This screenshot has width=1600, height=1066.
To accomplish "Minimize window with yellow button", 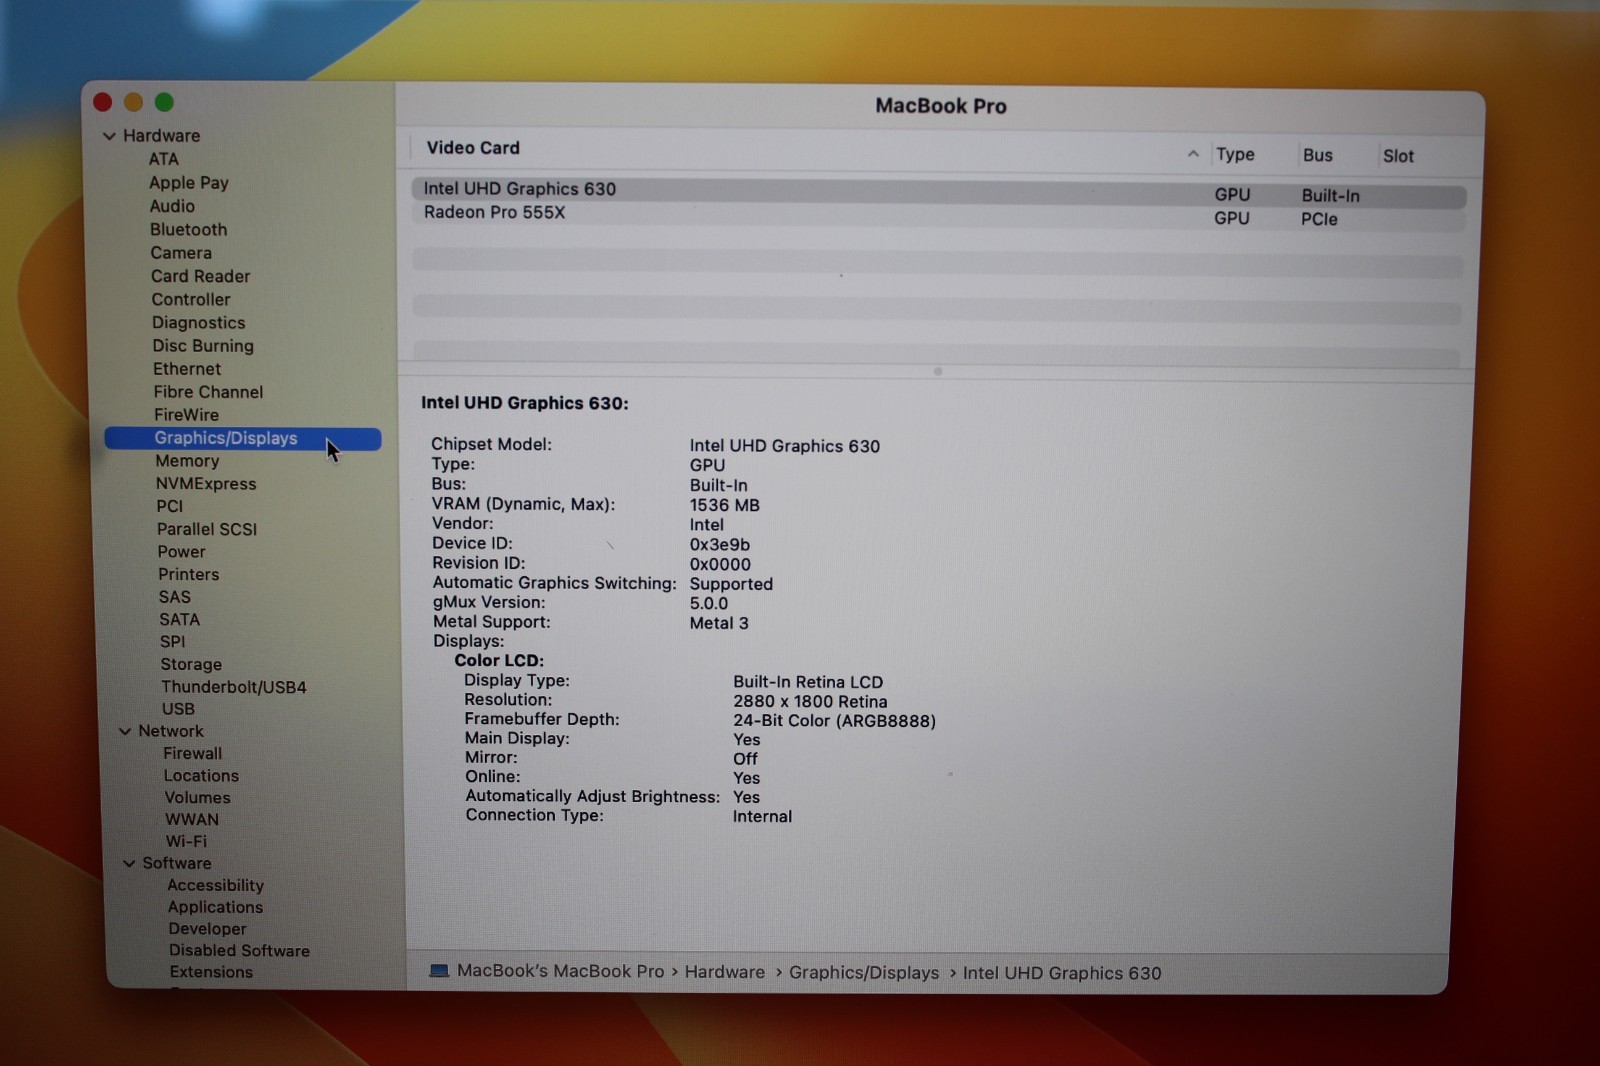I will [133, 102].
